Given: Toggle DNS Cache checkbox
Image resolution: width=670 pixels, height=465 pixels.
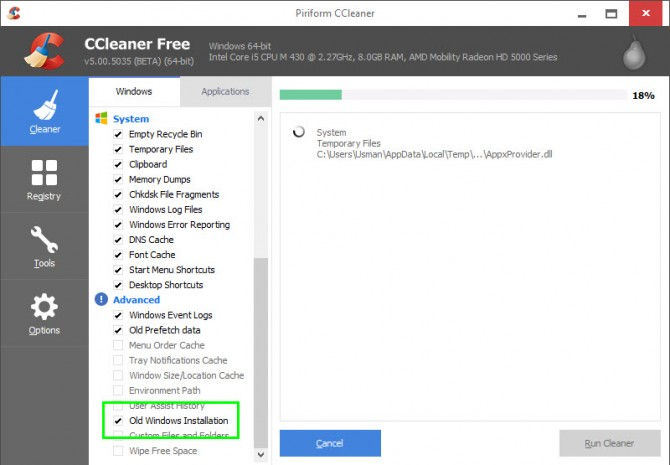Looking at the screenshot, I should [118, 240].
